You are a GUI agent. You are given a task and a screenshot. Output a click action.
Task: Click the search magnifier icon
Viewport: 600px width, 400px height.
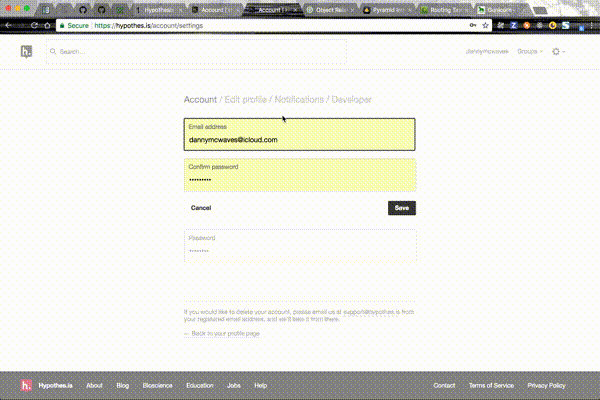(x=53, y=51)
